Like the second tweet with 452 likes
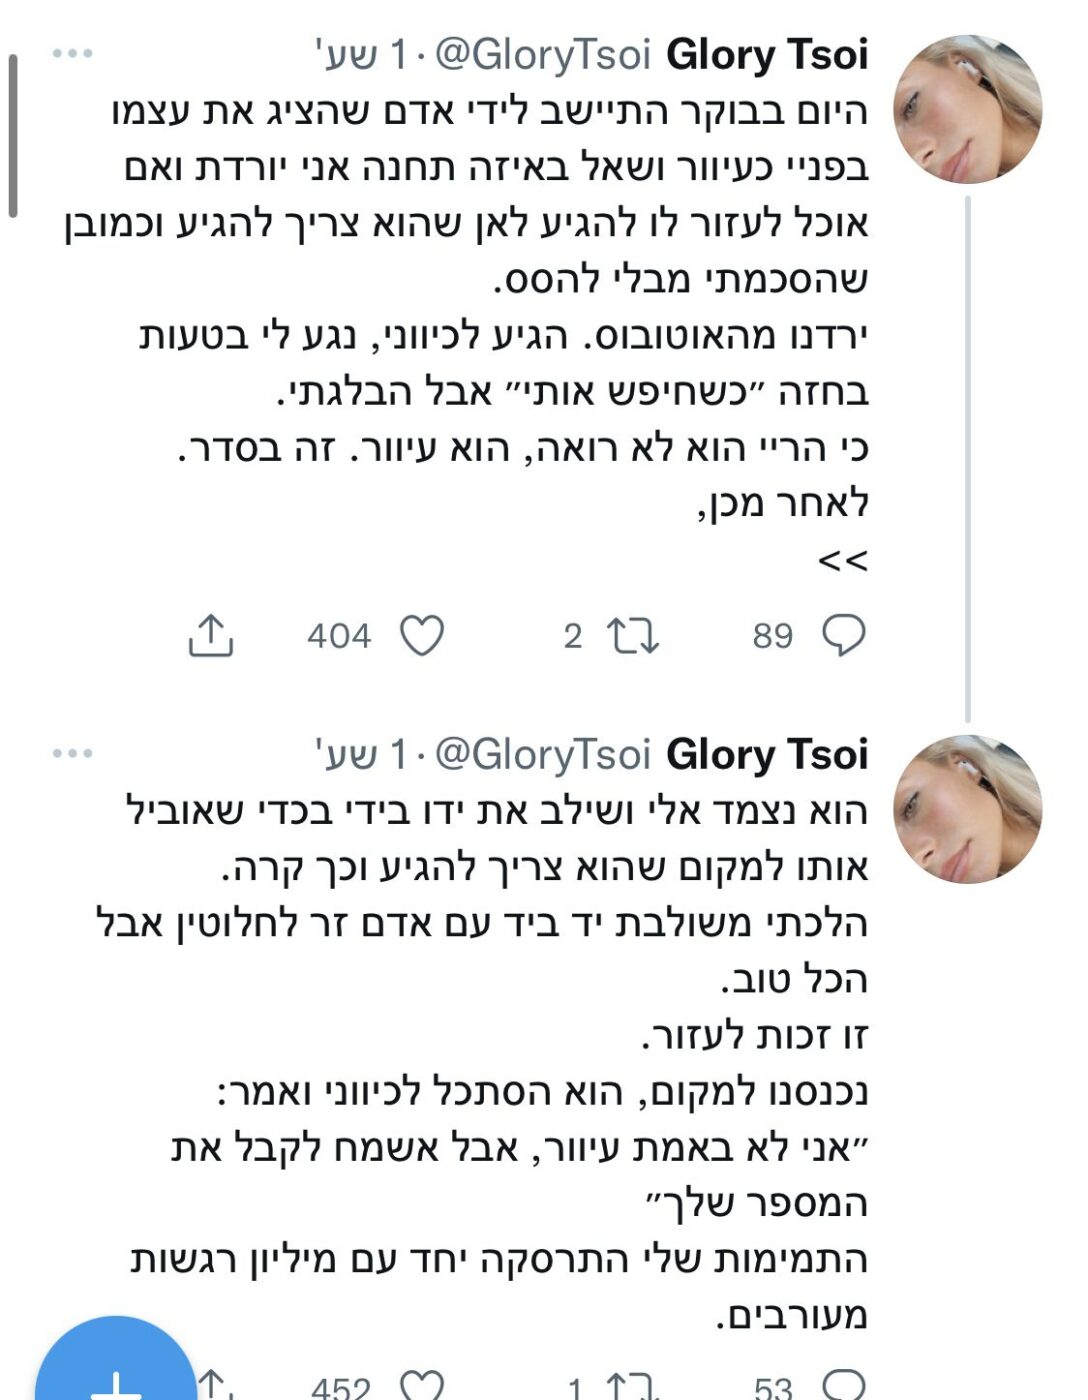The image size is (1088, 1400). click(421, 1385)
